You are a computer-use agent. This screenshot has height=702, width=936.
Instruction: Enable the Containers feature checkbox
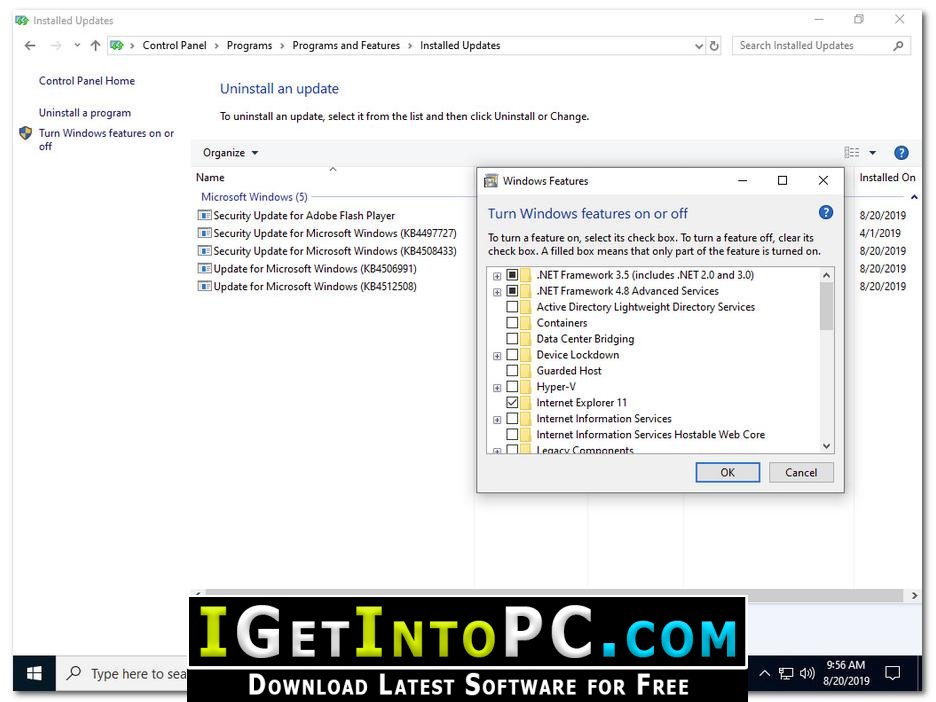(x=512, y=322)
